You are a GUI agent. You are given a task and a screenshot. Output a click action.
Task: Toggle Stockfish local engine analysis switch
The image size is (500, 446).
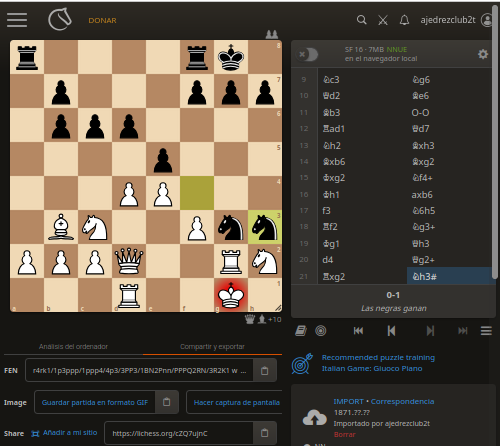point(307,54)
